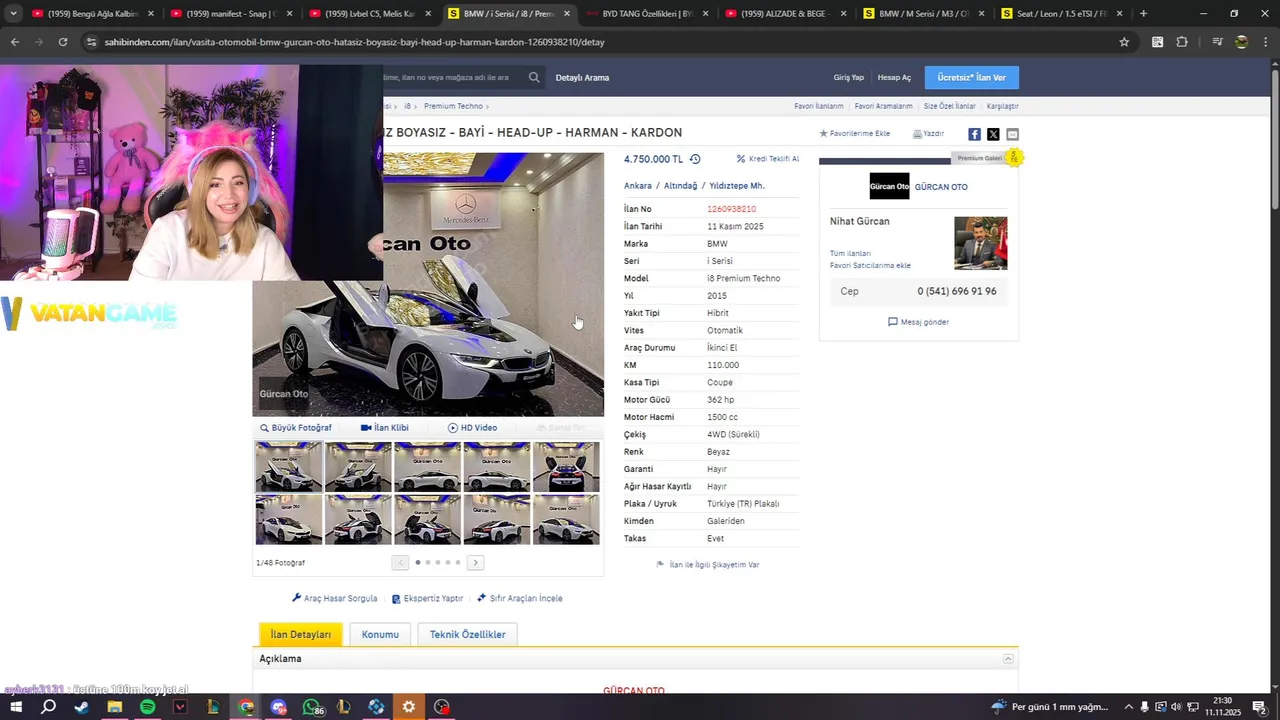Click the search magnifier icon in site header
Image resolution: width=1280 pixels, height=720 pixels.
pos(534,77)
